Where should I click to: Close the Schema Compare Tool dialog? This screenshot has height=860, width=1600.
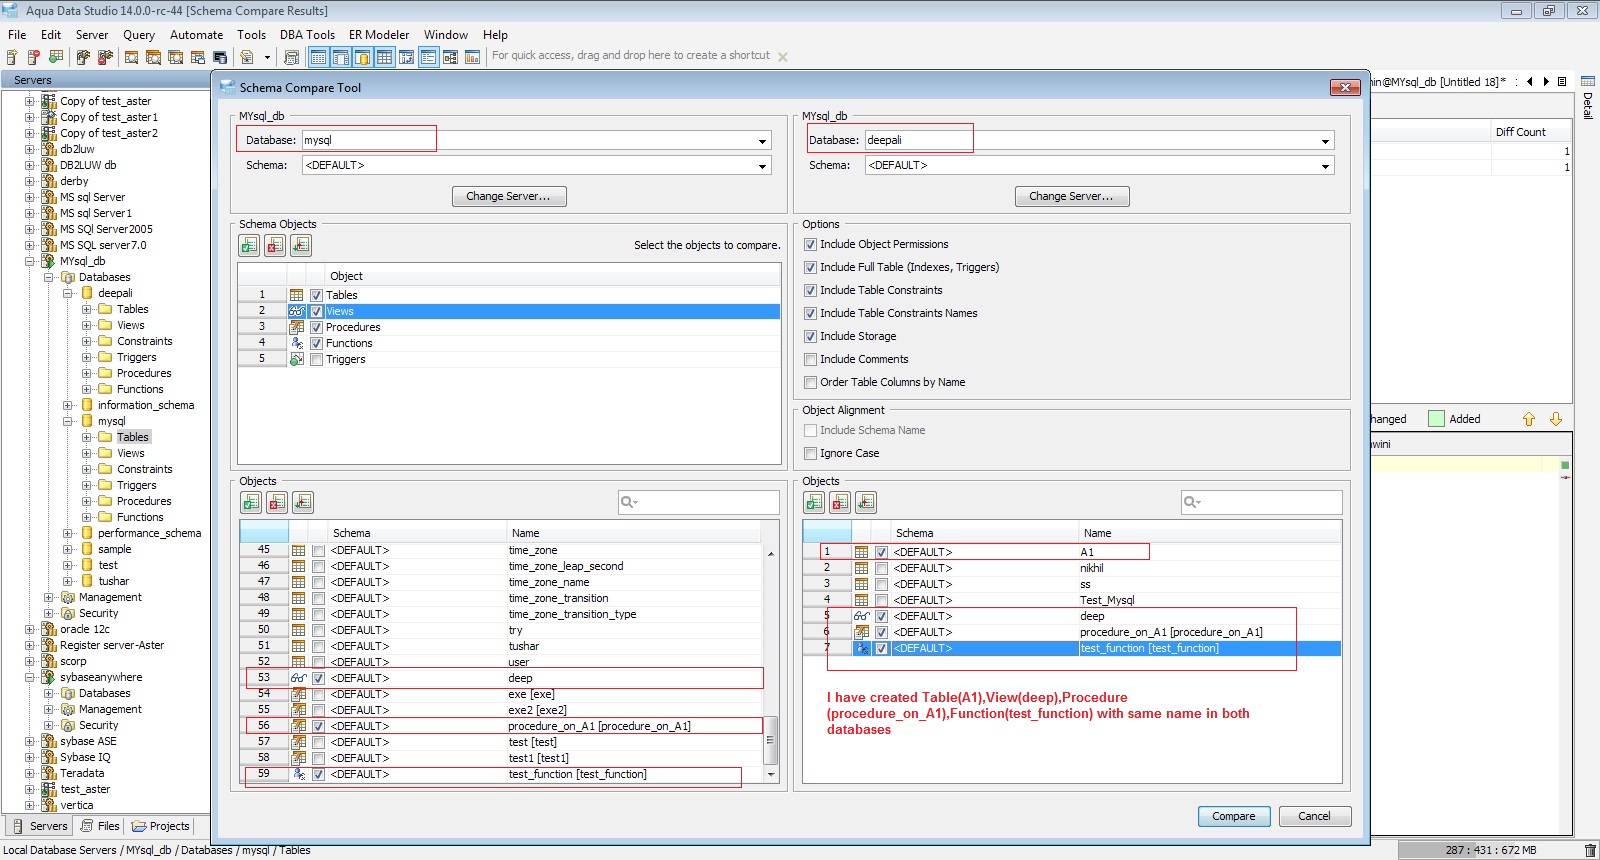click(x=1345, y=88)
